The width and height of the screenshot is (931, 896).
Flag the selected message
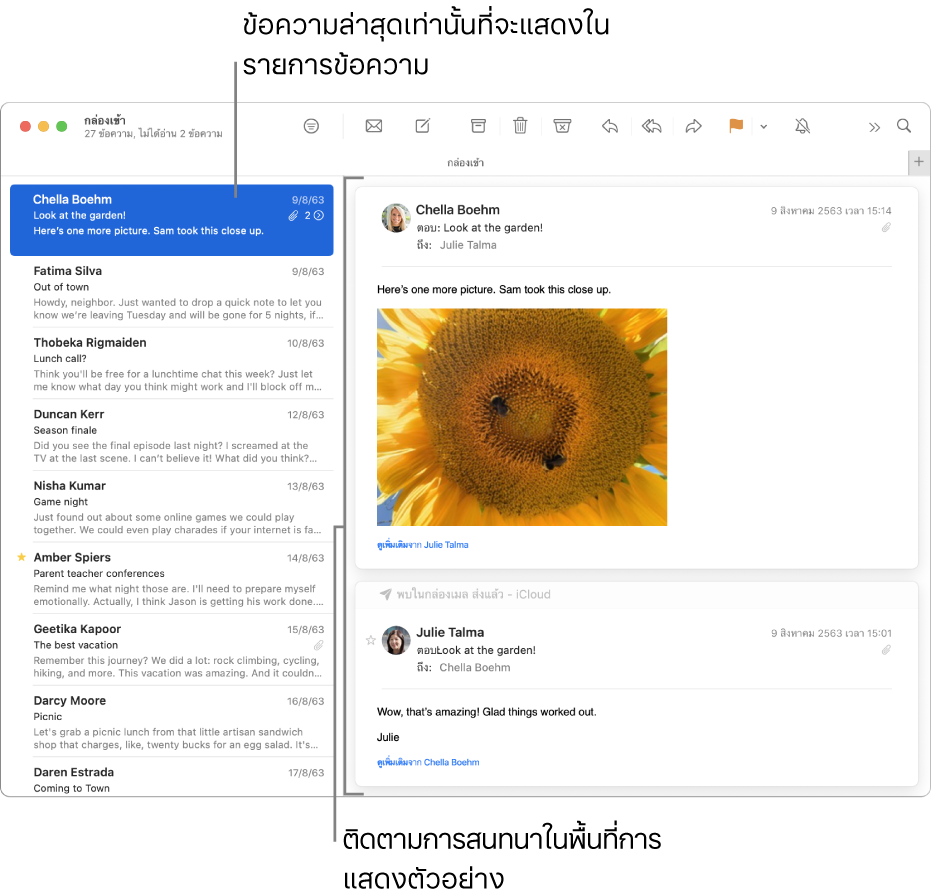(735, 126)
